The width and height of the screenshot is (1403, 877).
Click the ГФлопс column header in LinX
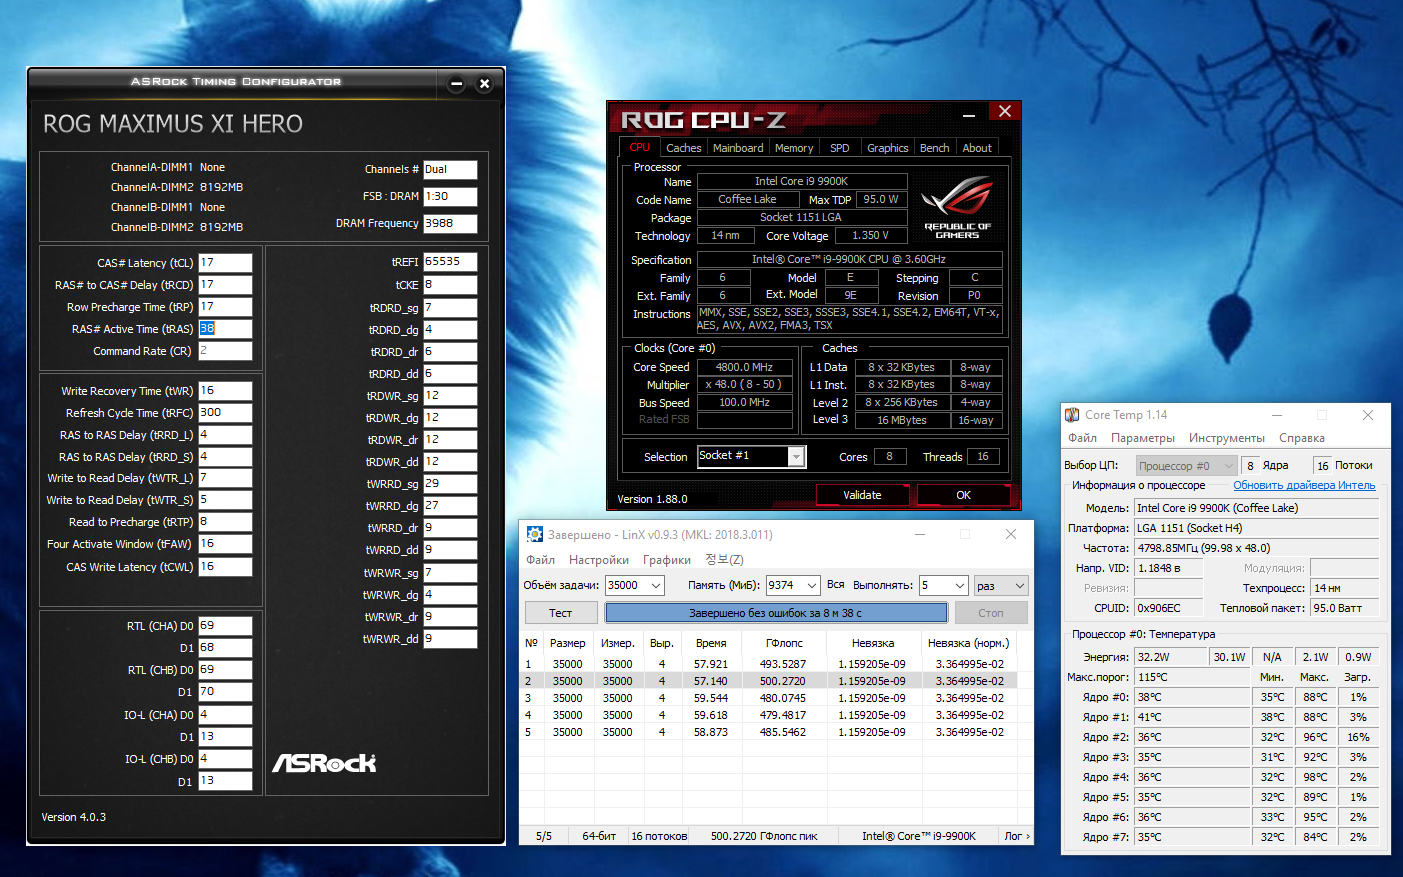784,643
